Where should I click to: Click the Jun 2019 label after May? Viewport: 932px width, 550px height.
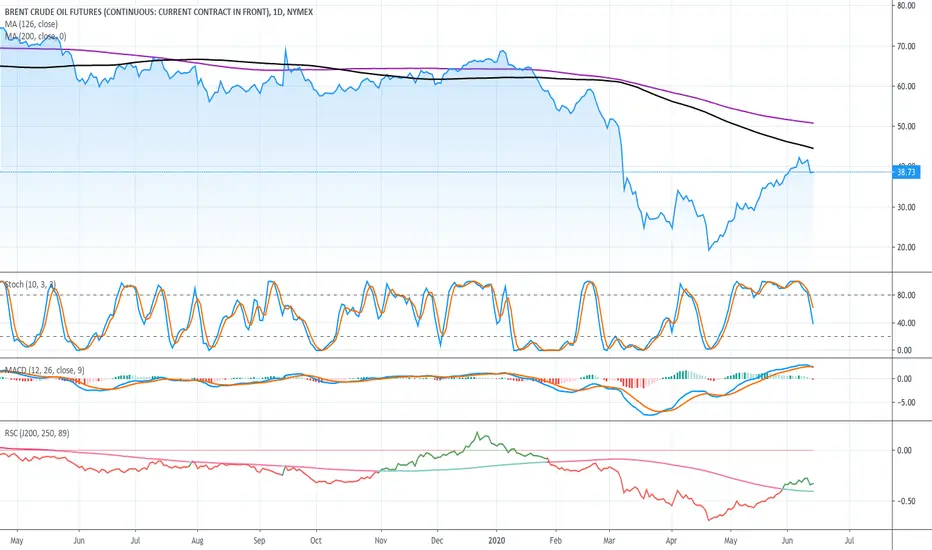click(x=78, y=540)
